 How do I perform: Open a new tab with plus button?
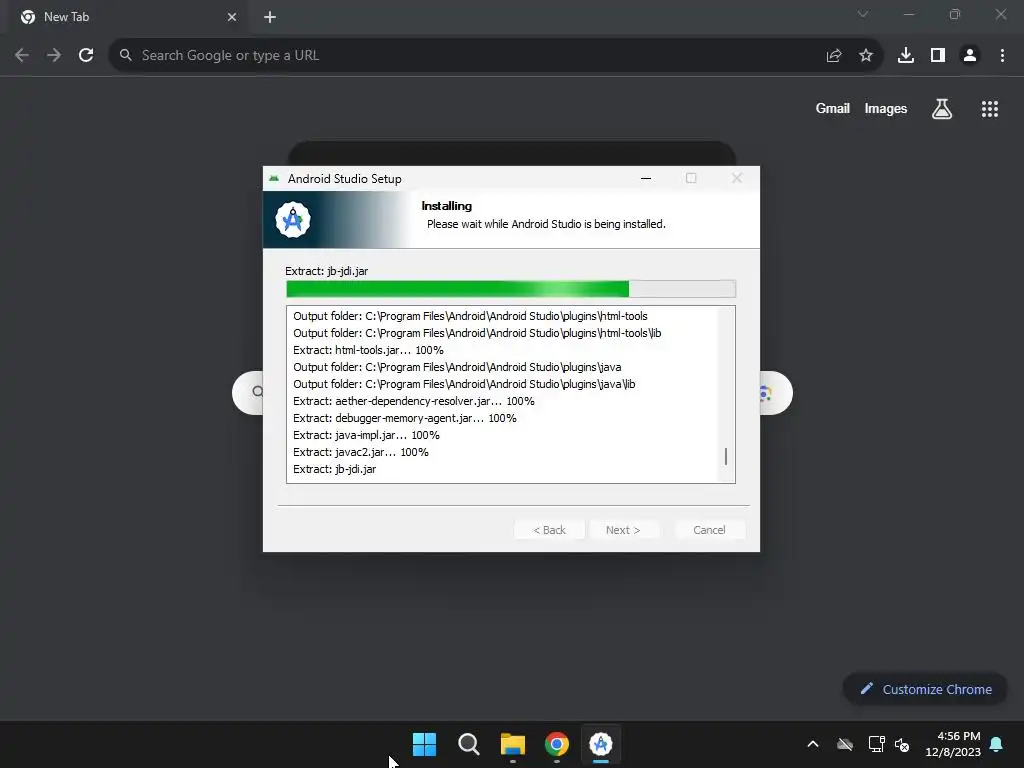(270, 17)
